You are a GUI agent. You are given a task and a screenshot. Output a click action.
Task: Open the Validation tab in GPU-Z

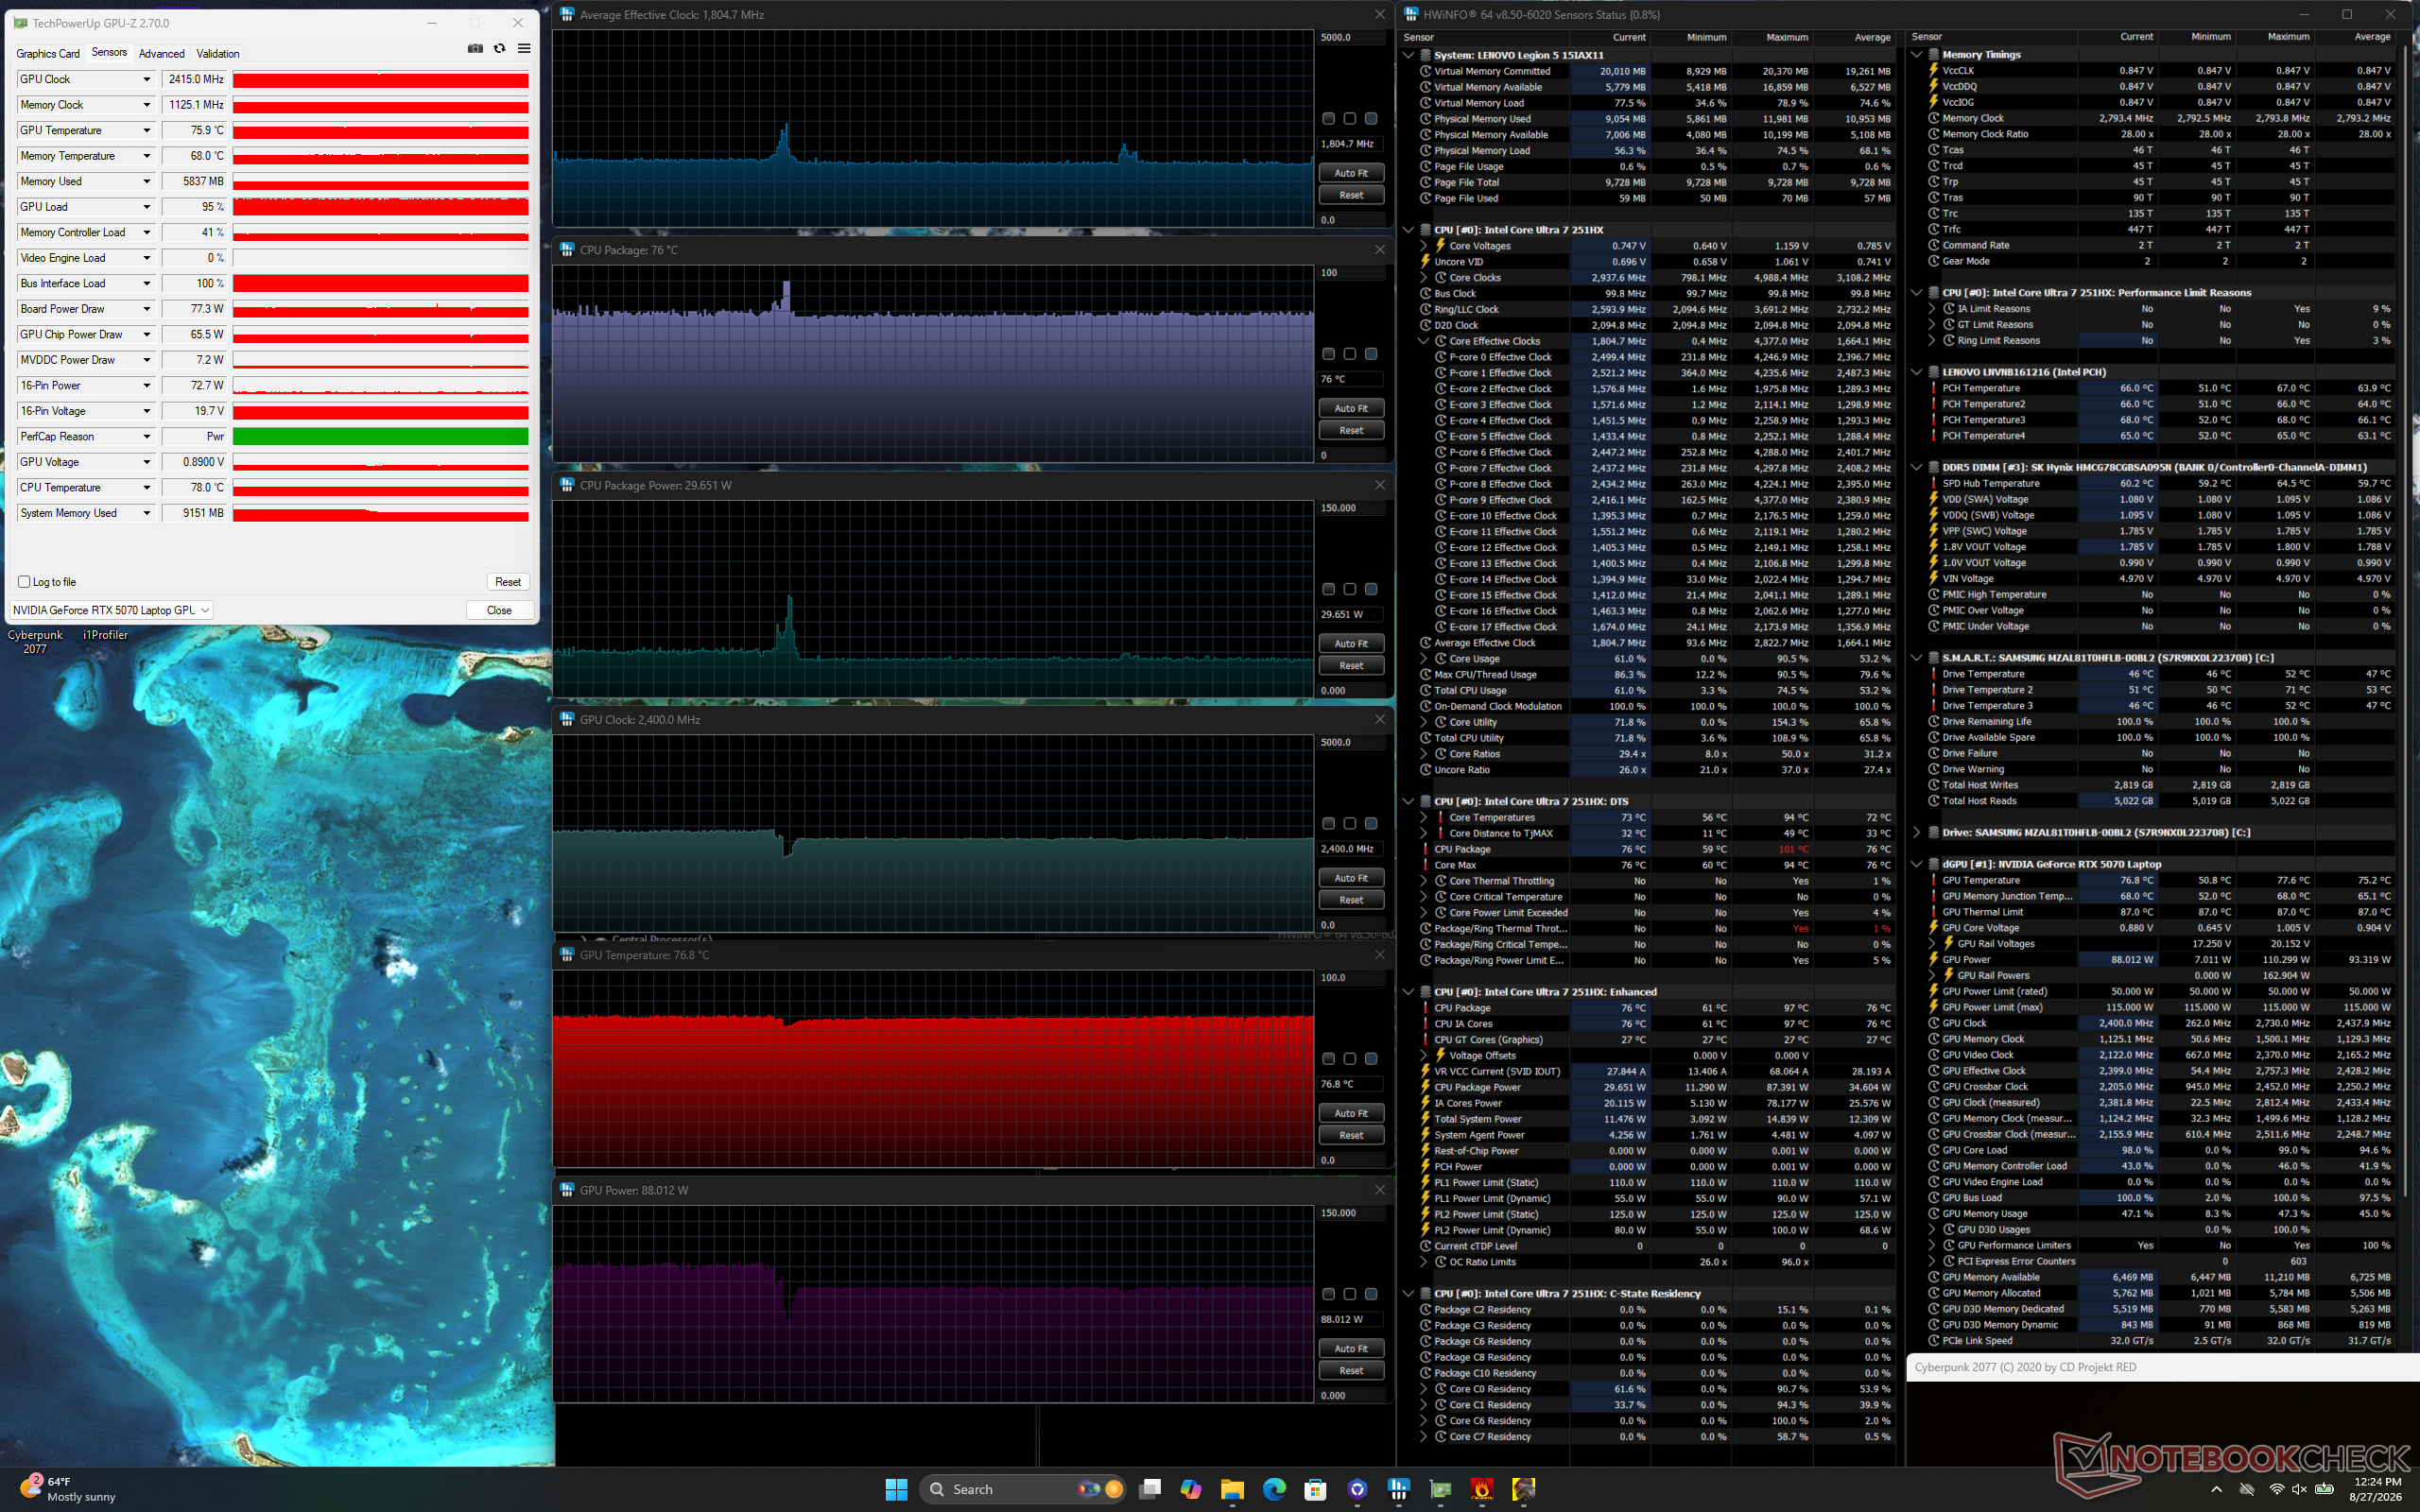[x=218, y=54]
